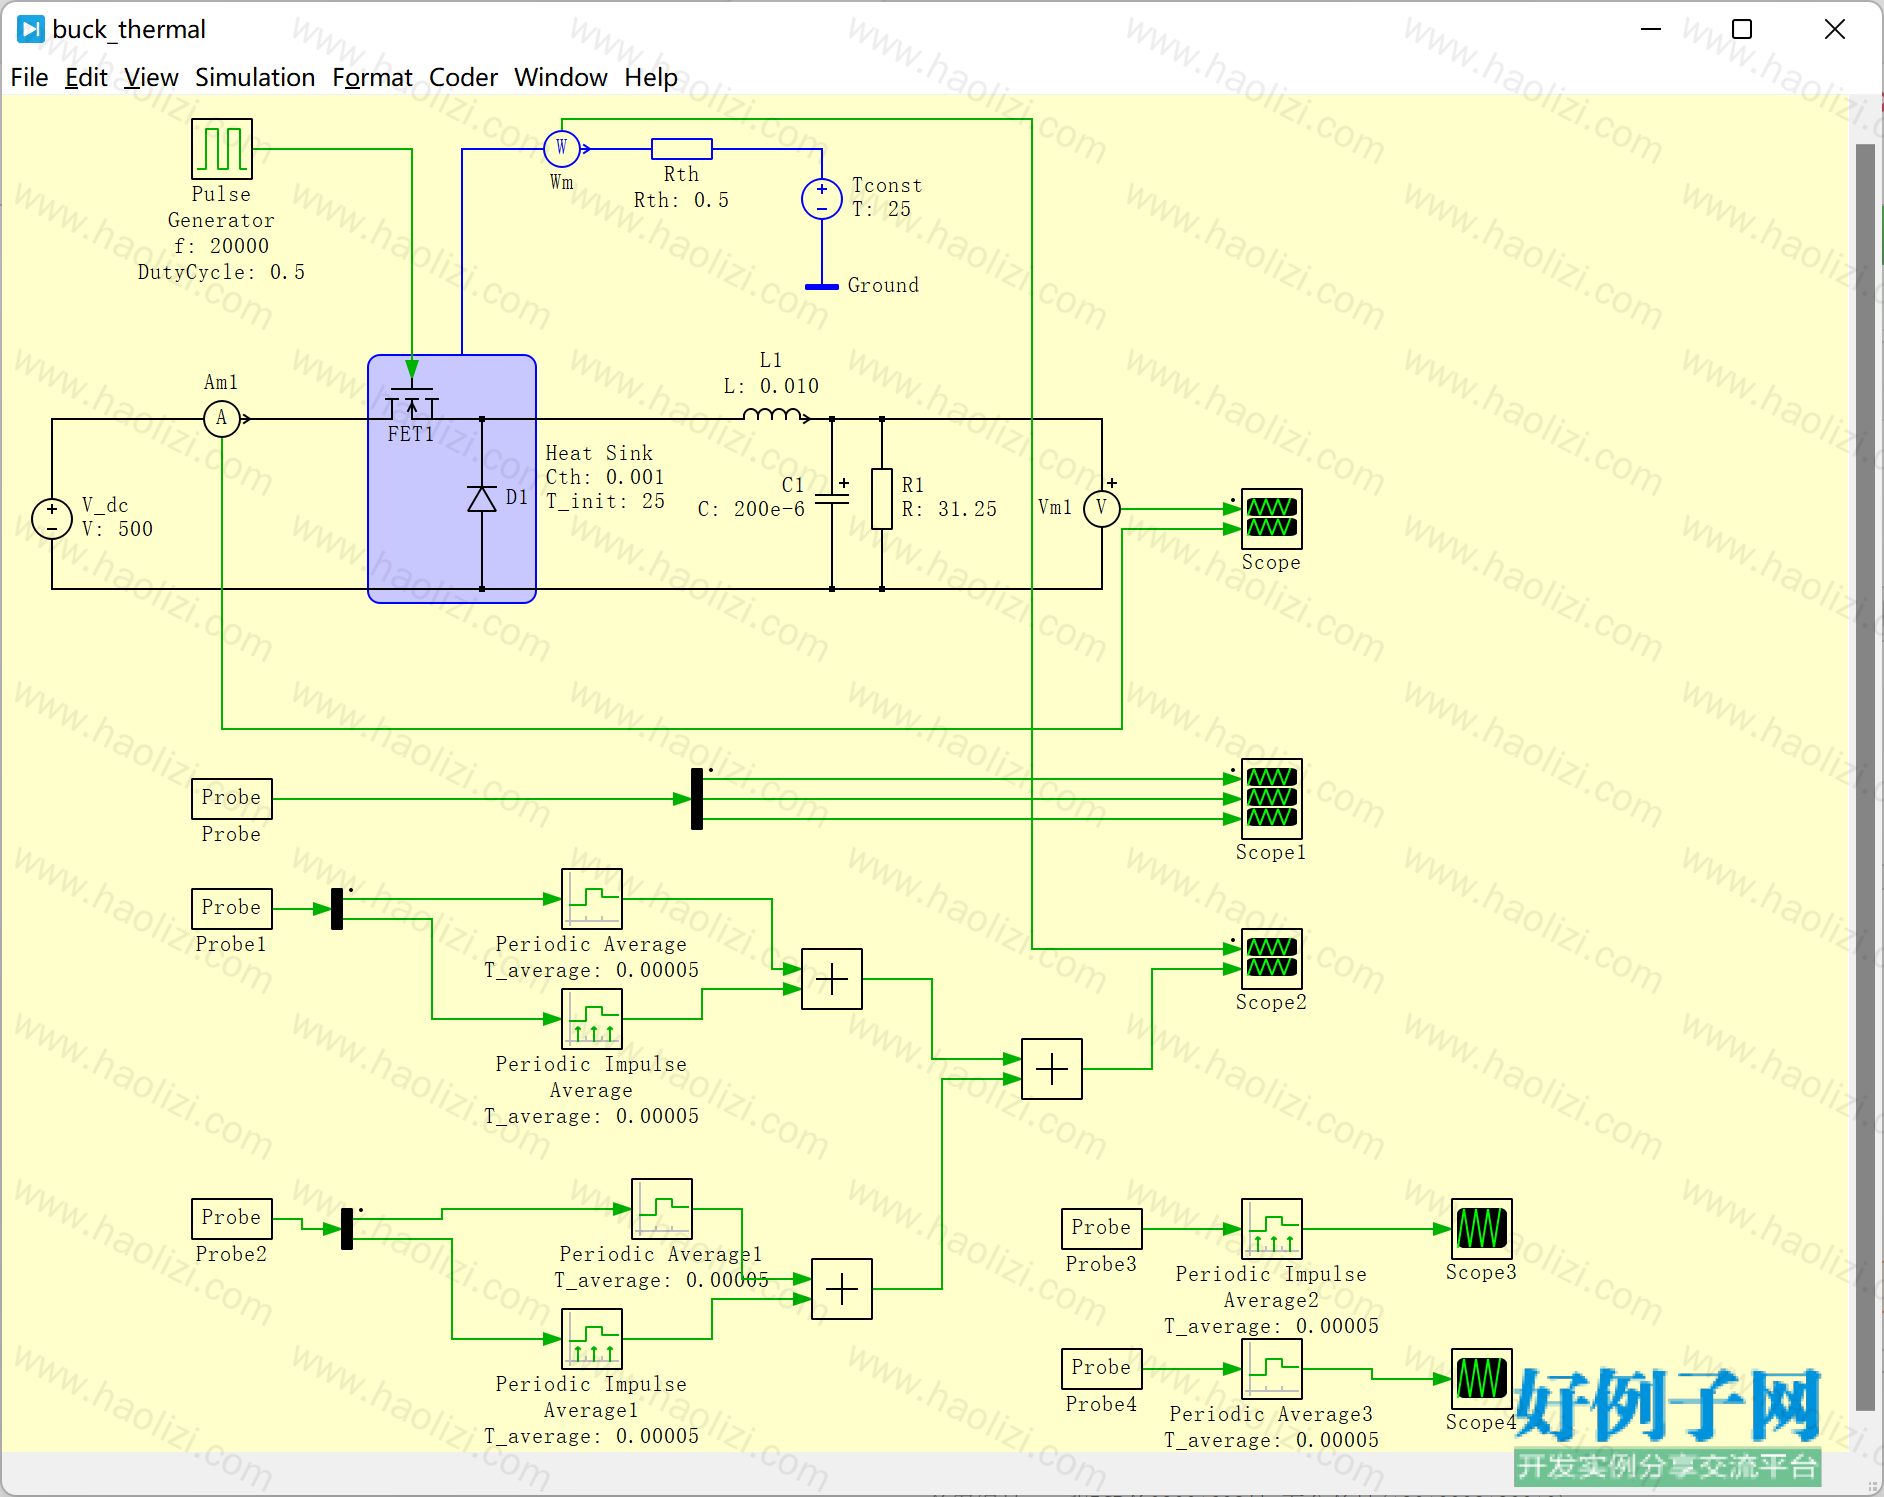Select the Probe3 block
This screenshot has width=1884, height=1497.
coord(1102,1229)
